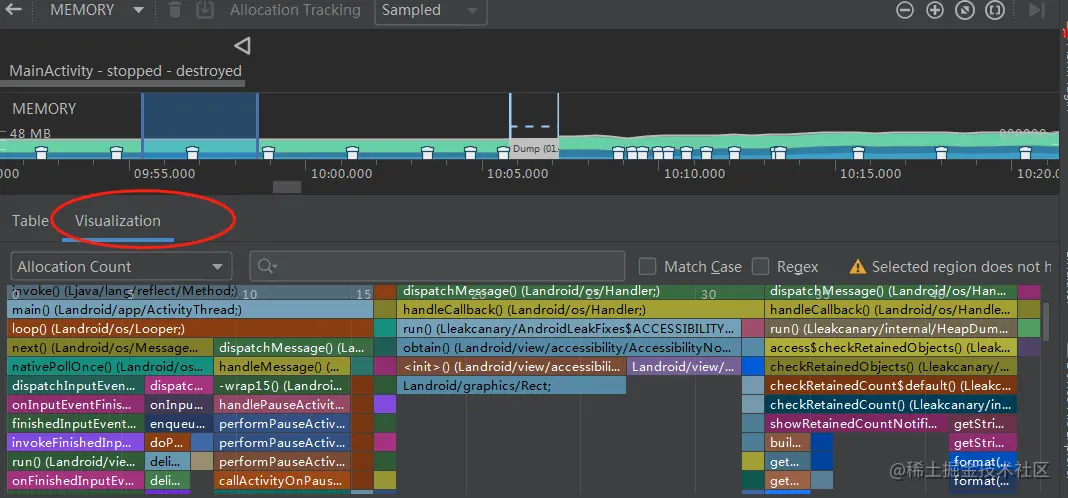1068x498 pixels.
Task: Click the 'Selected region does not' warning text
Action: pos(962,267)
